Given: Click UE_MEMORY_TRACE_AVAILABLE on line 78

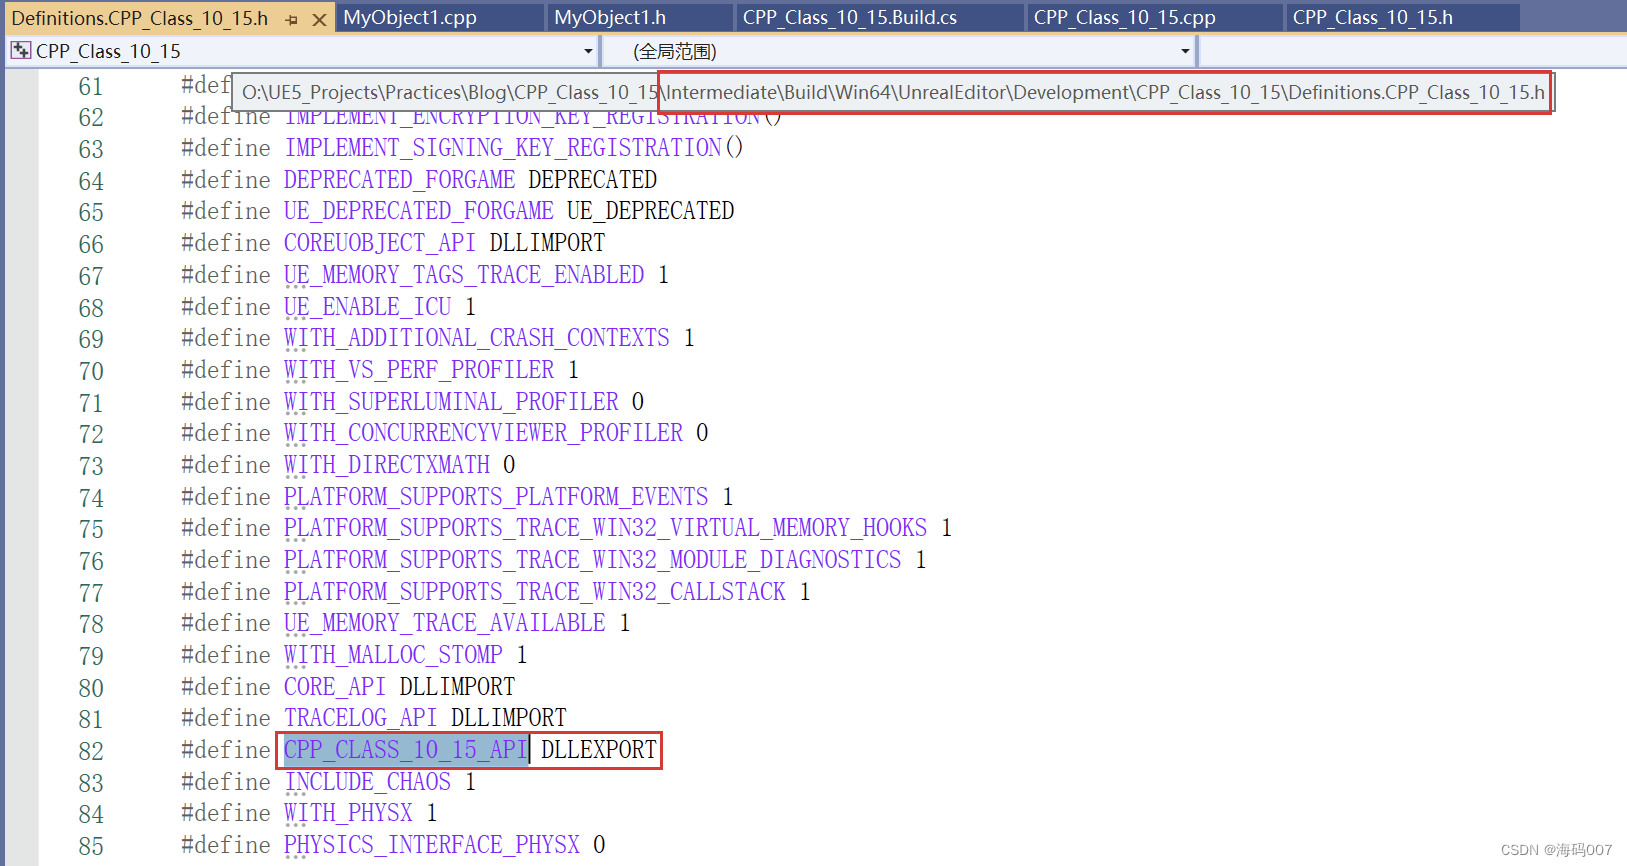Looking at the screenshot, I should coord(444,622).
